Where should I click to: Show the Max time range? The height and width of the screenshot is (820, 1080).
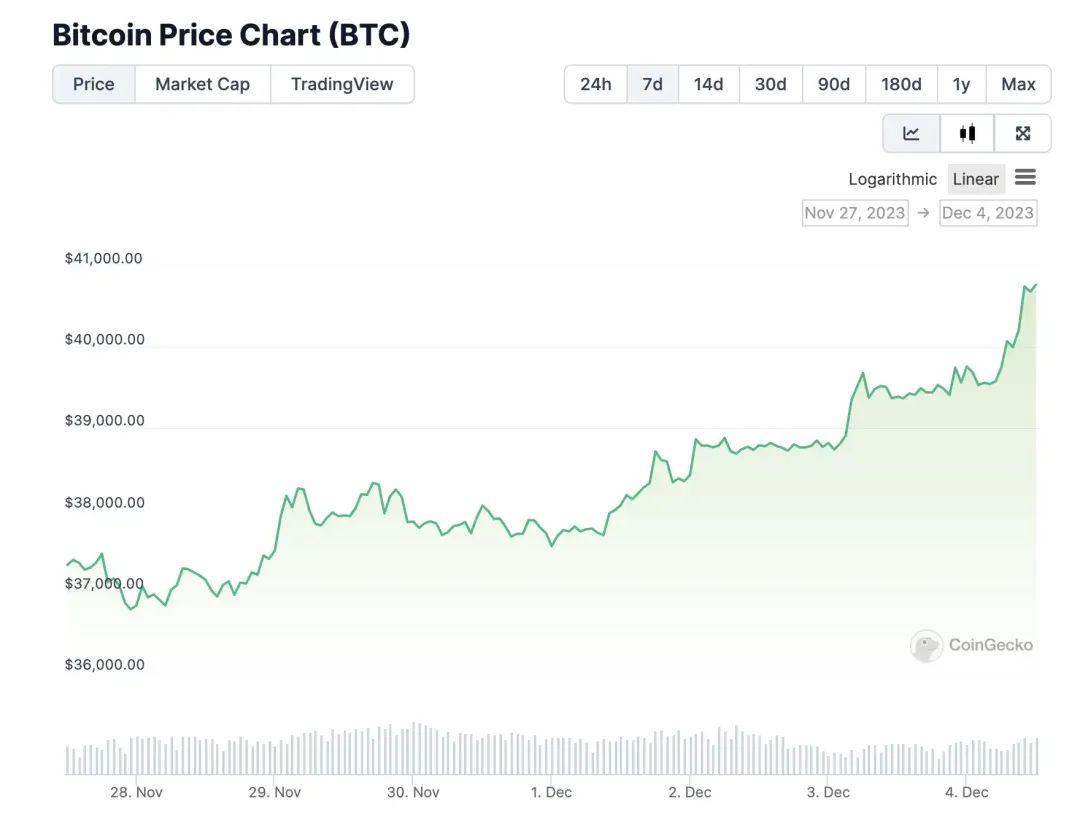coord(1018,84)
